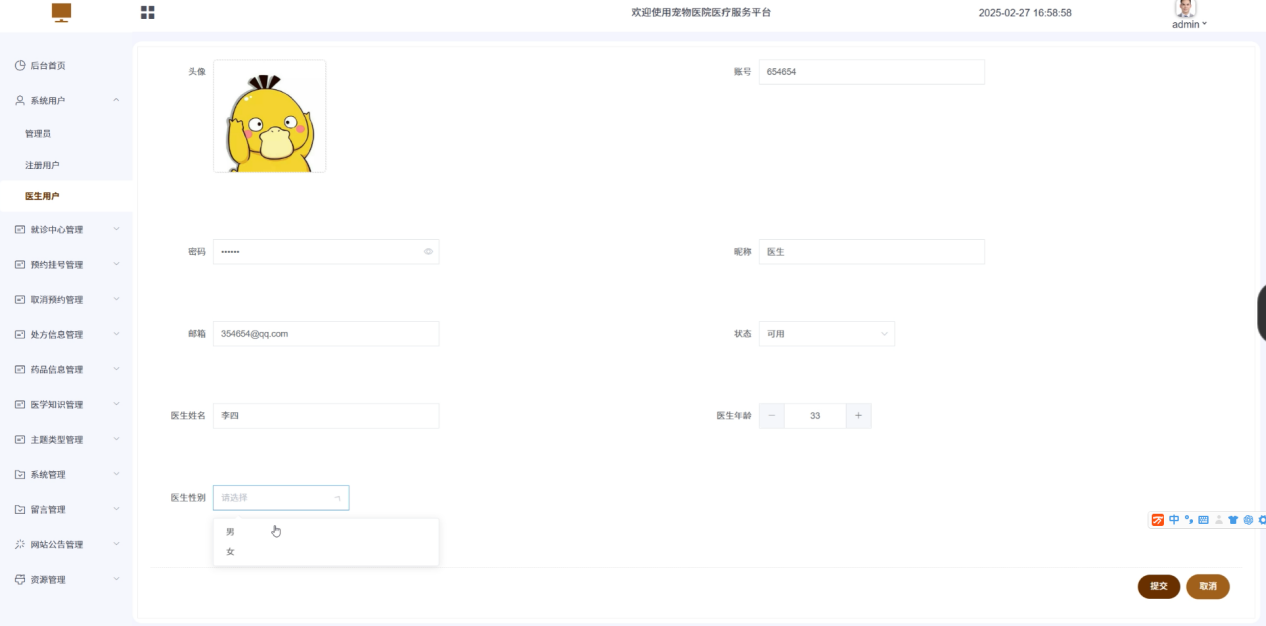Click the 取消 cancel button
Screen dimensions: 1266x626
1208,587
